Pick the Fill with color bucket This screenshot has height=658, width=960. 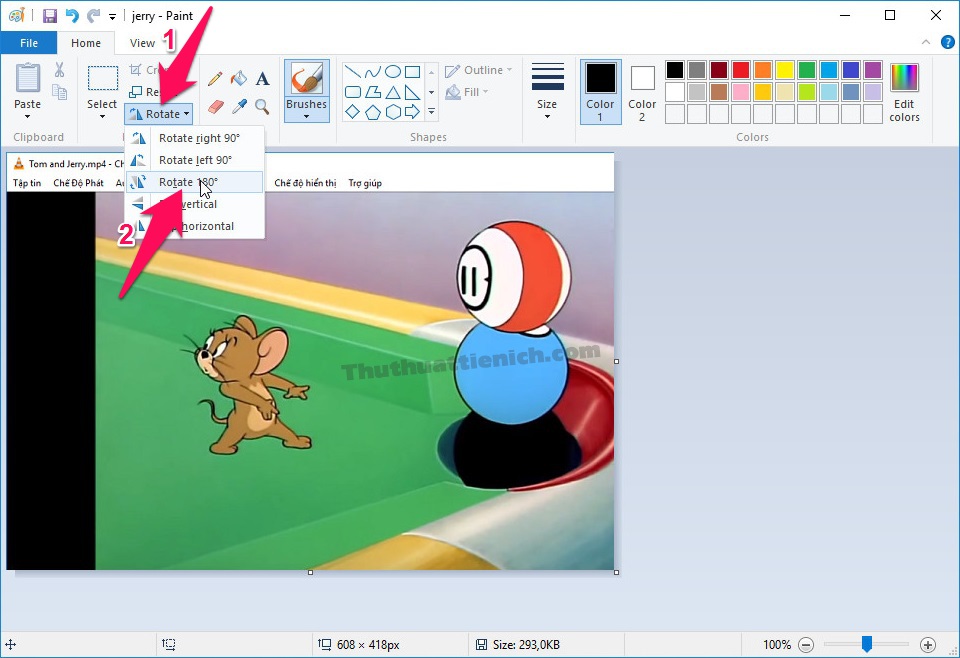click(238, 79)
